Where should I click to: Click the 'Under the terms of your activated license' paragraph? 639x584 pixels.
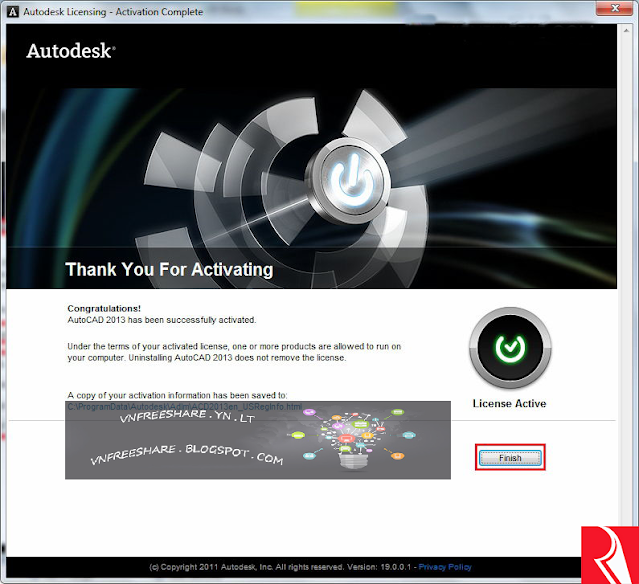pos(234,352)
